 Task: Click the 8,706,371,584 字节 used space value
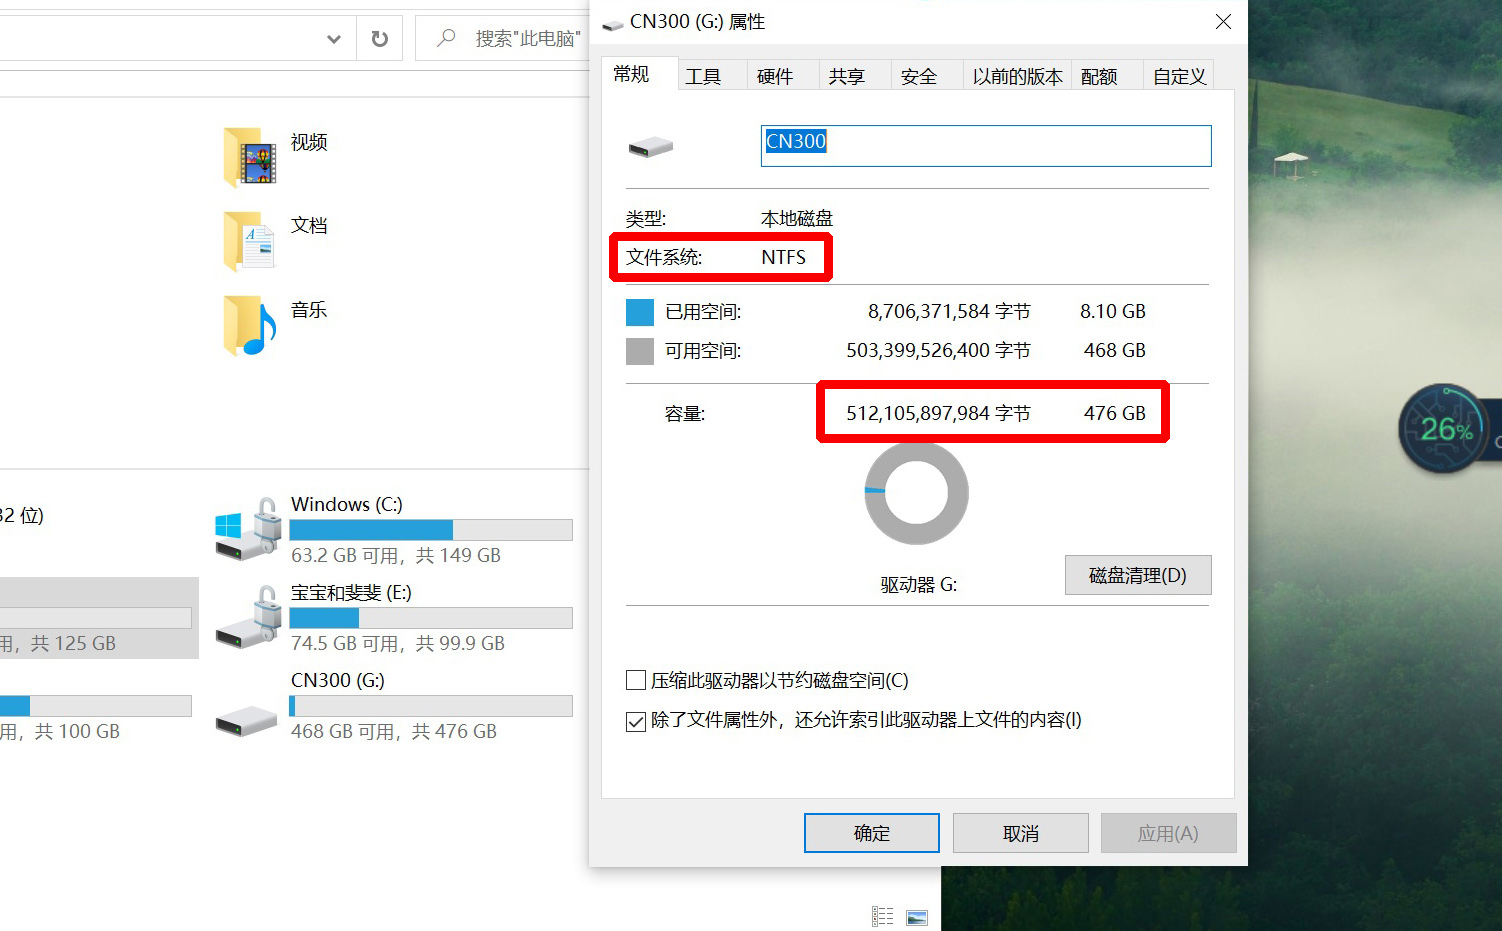[x=949, y=311]
